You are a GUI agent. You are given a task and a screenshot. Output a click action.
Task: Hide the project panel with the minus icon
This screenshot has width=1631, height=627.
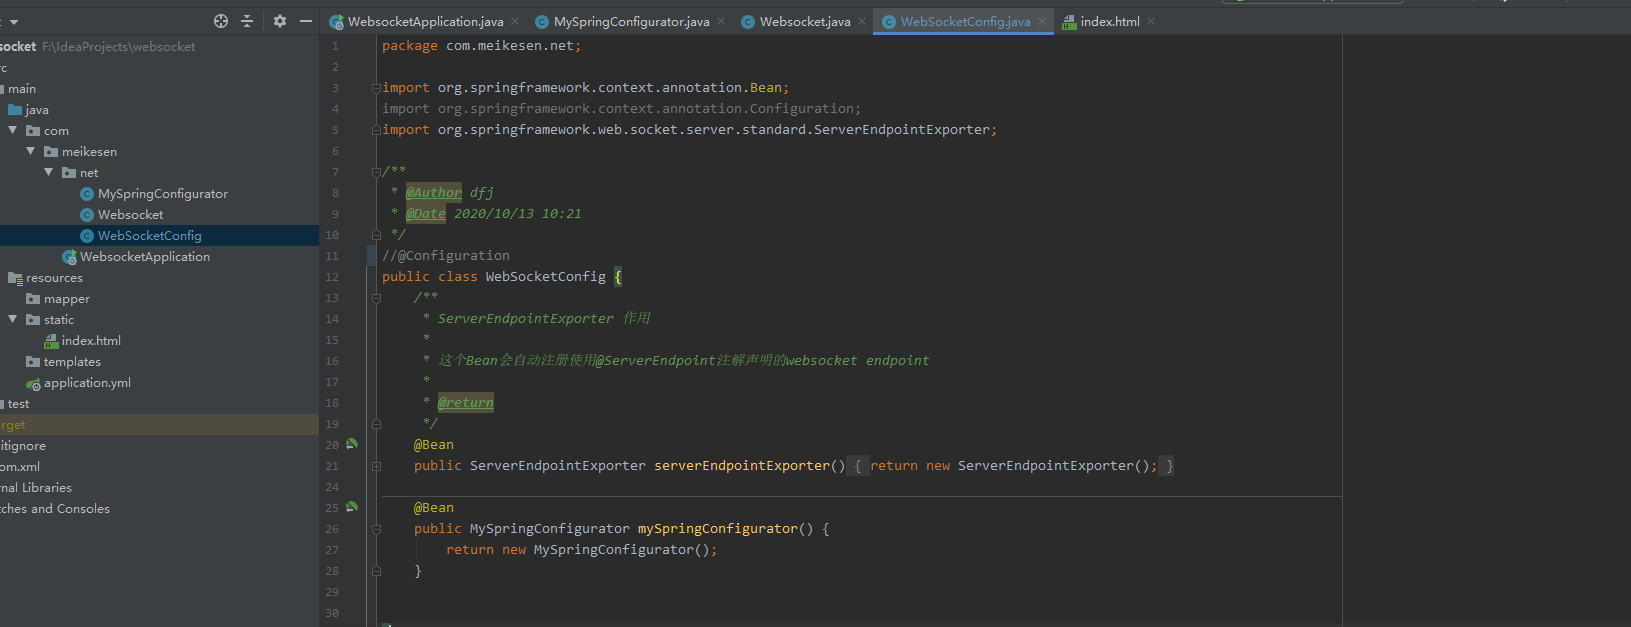coord(306,21)
